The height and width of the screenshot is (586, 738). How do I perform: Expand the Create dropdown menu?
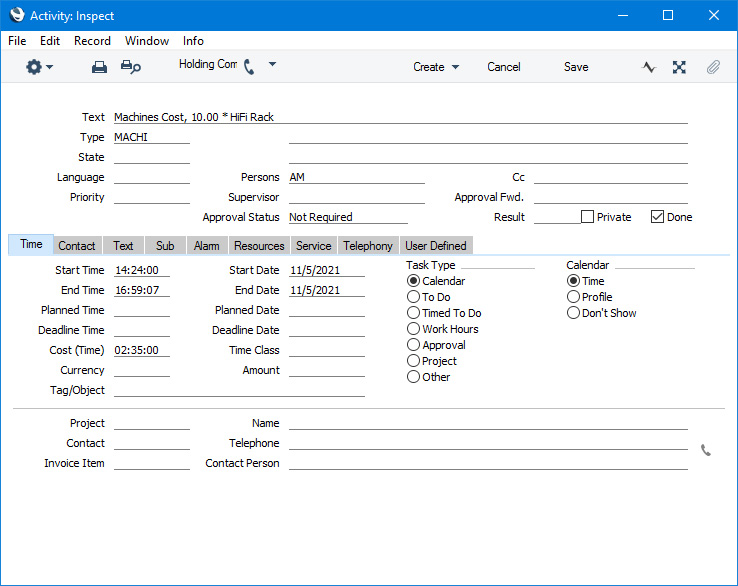coord(436,67)
